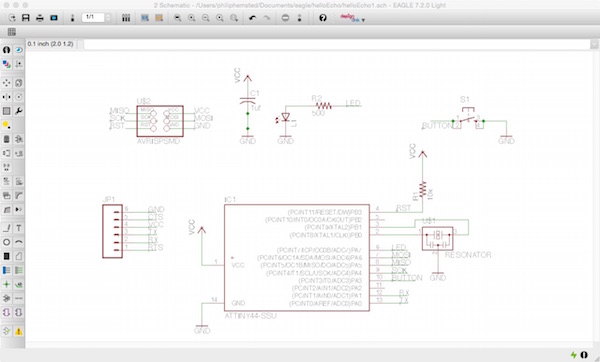The image size is (600, 362).
Task: Undo the last action
Action: click(252, 18)
